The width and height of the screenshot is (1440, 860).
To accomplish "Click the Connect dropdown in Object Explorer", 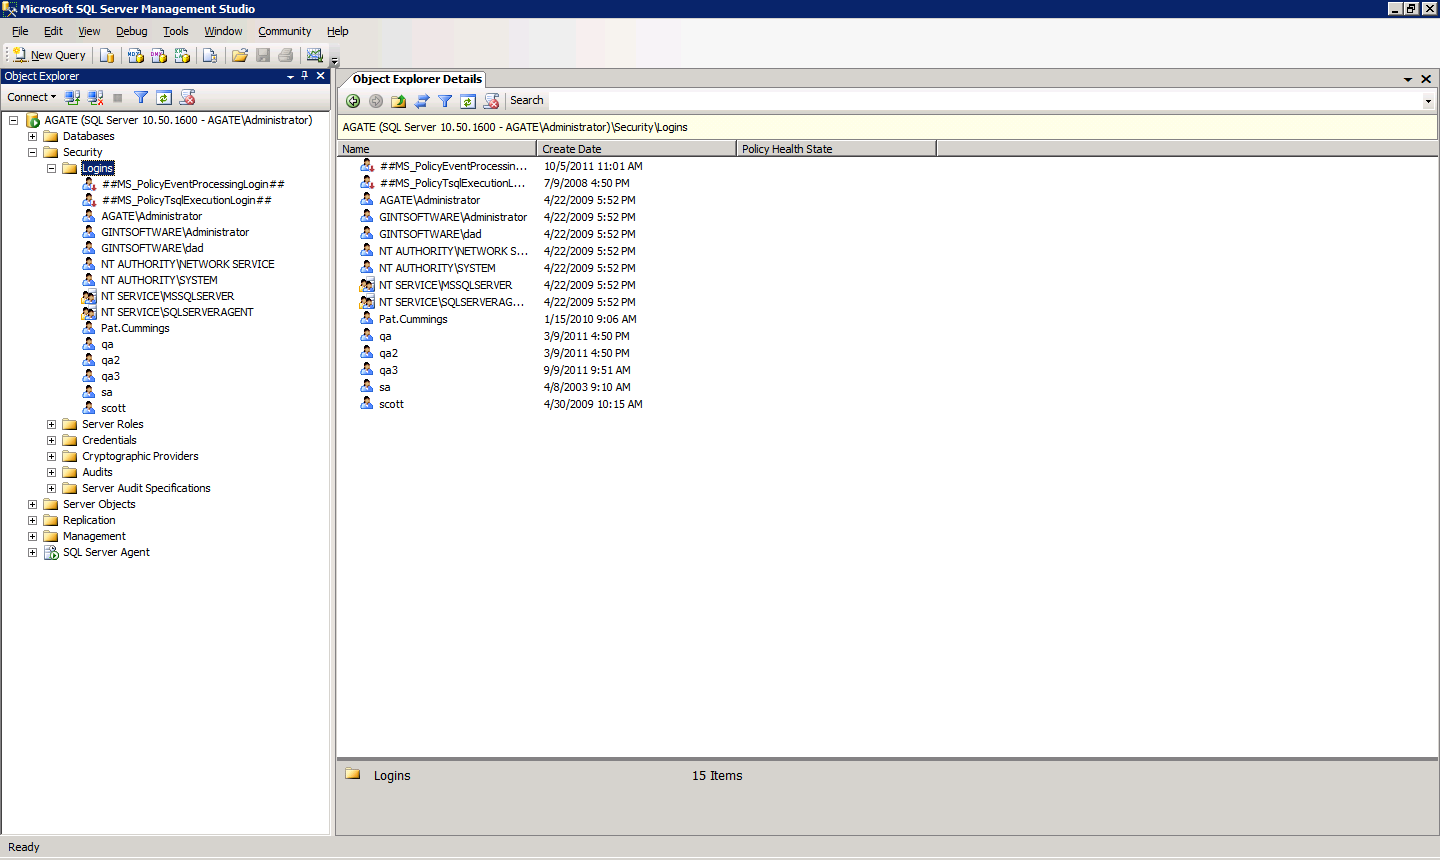I will (x=32, y=97).
